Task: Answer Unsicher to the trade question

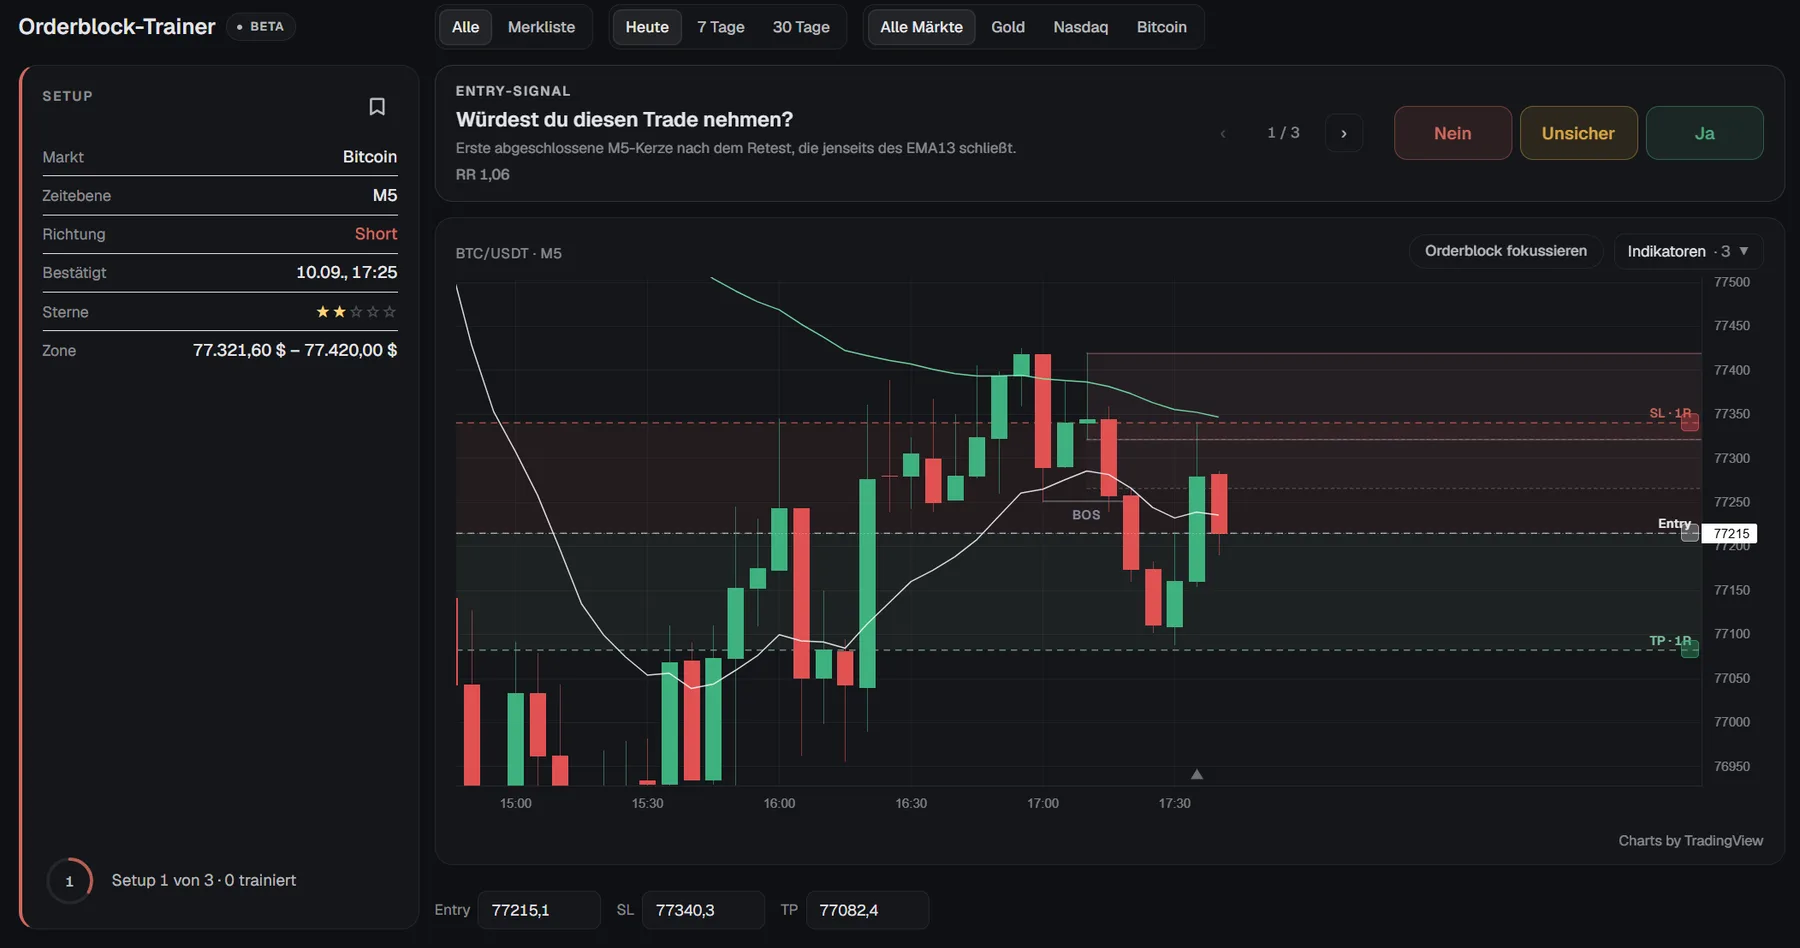Action: point(1579,133)
